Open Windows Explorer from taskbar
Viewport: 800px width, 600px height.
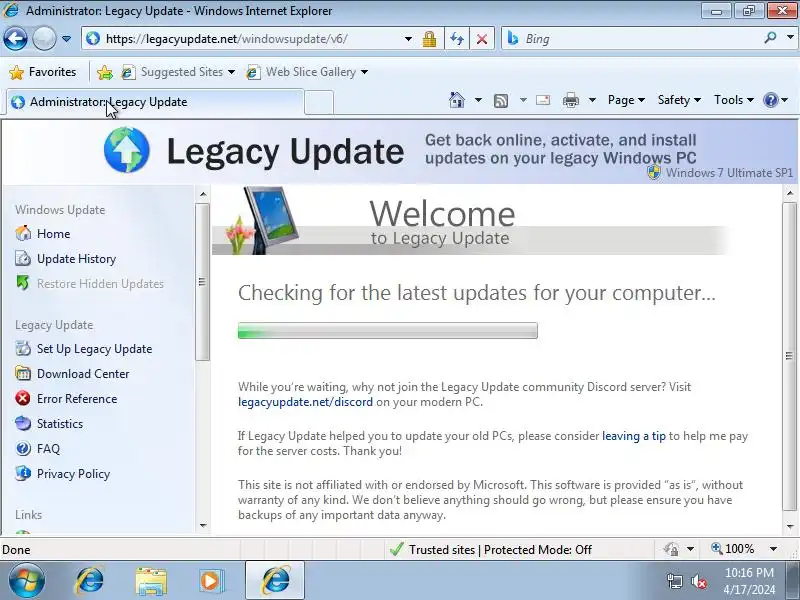[x=151, y=581]
